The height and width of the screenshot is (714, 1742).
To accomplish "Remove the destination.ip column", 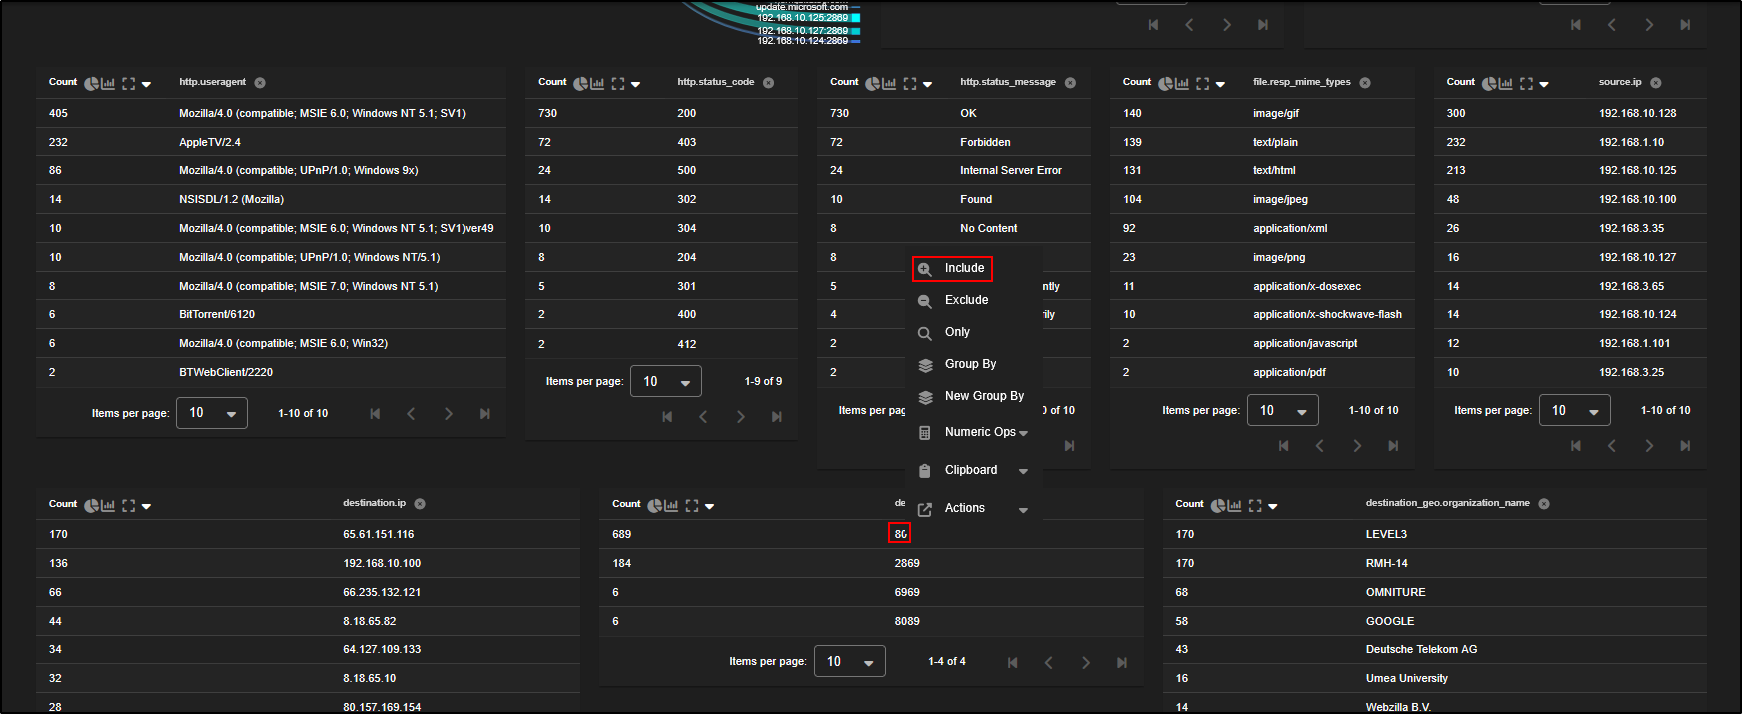I will pyautogui.click(x=420, y=504).
